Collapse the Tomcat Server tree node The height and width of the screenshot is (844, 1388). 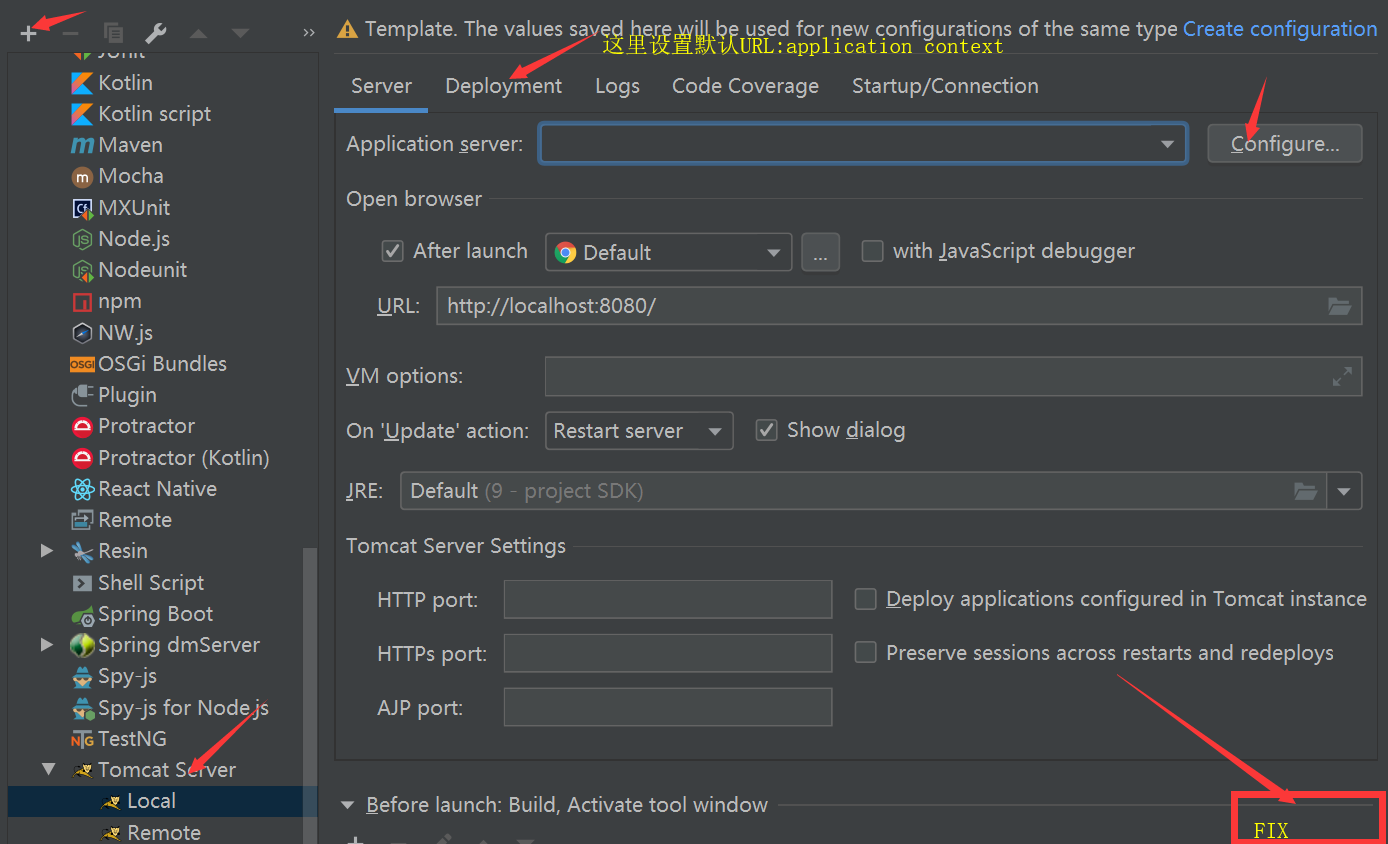pyautogui.click(x=47, y=770)
